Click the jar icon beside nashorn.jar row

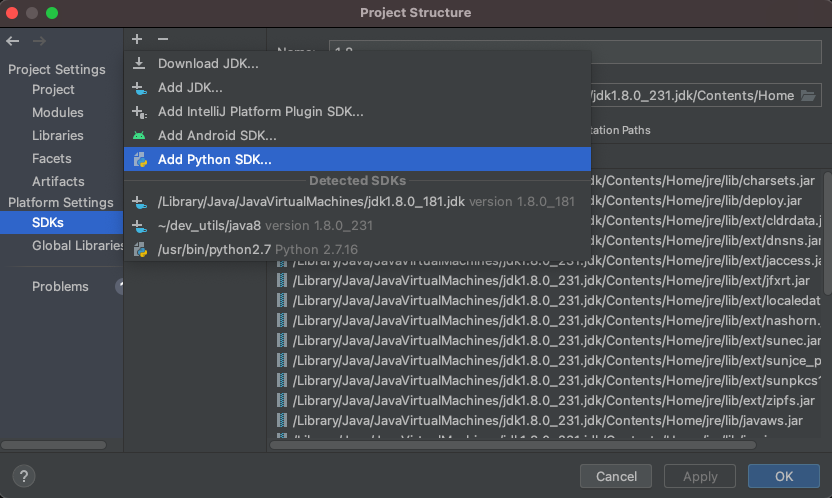click(x=282, y=320)
